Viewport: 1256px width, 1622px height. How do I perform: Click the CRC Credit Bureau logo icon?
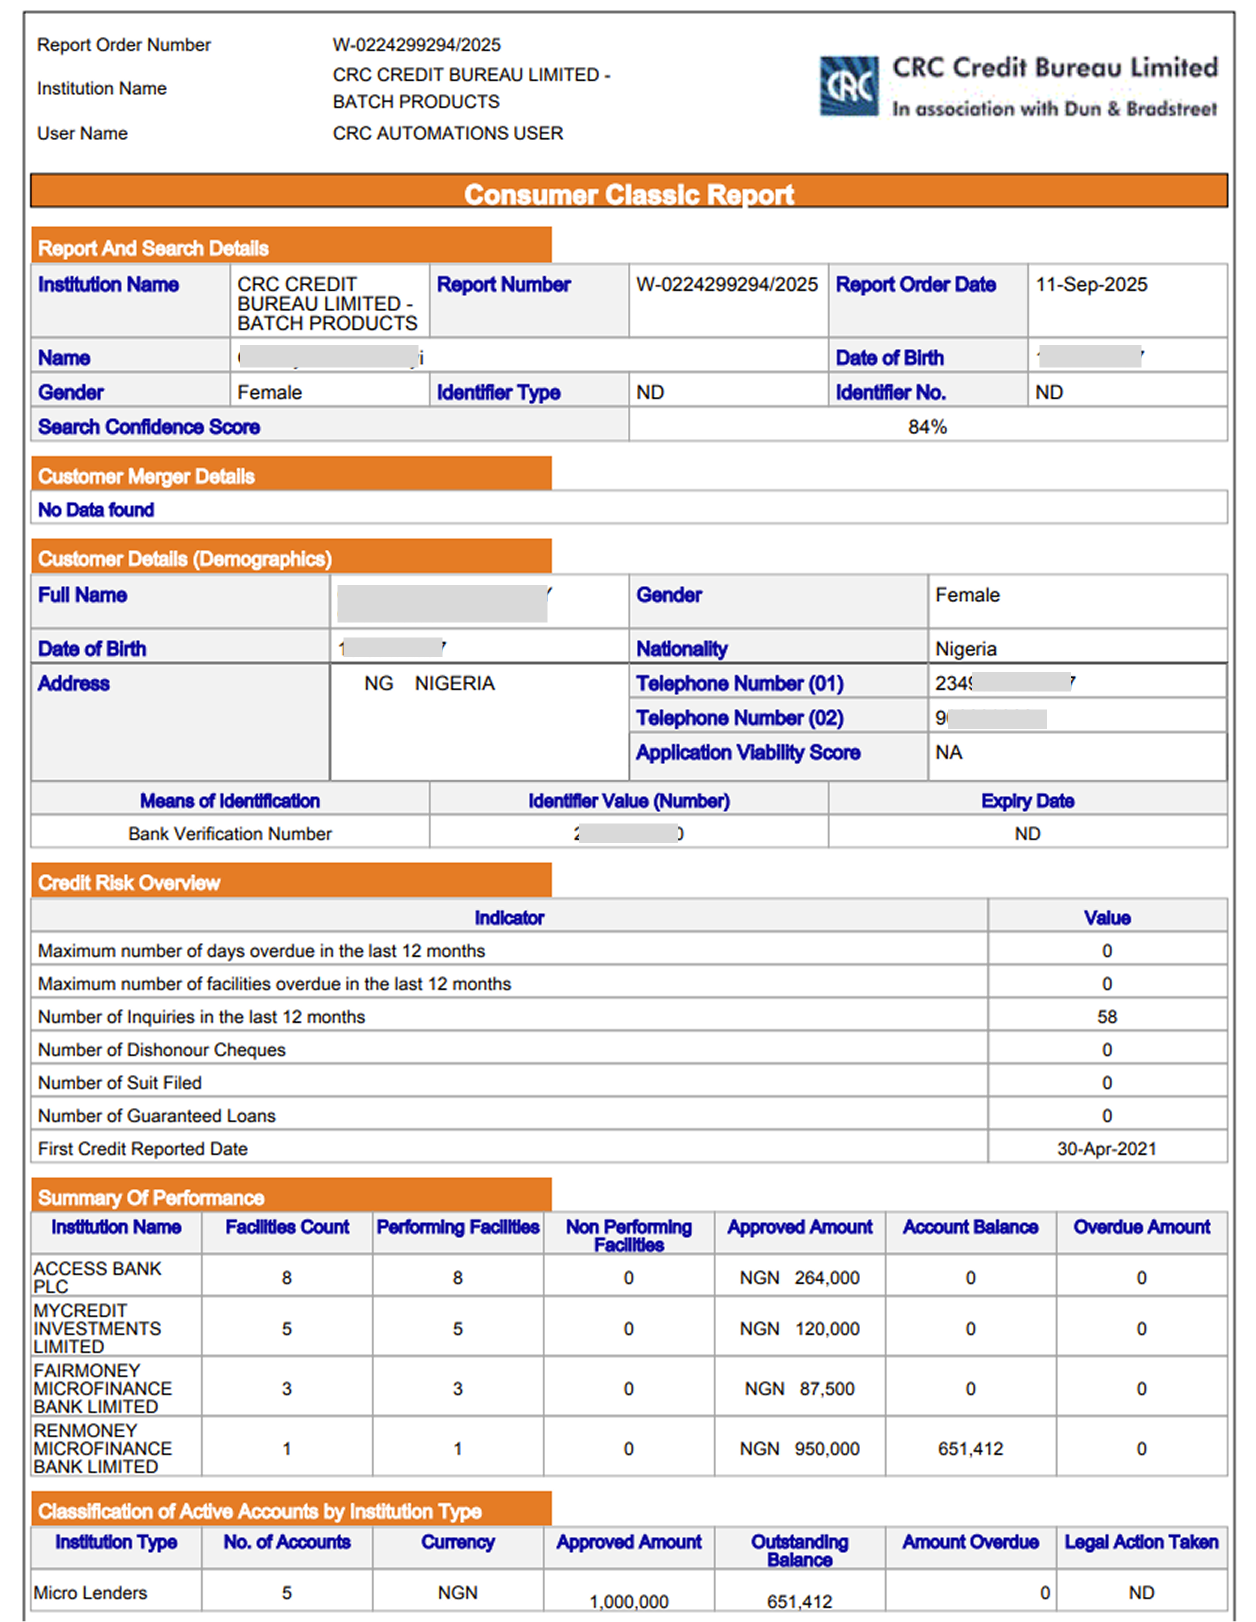pyautogui.click(x=849, y=86)
